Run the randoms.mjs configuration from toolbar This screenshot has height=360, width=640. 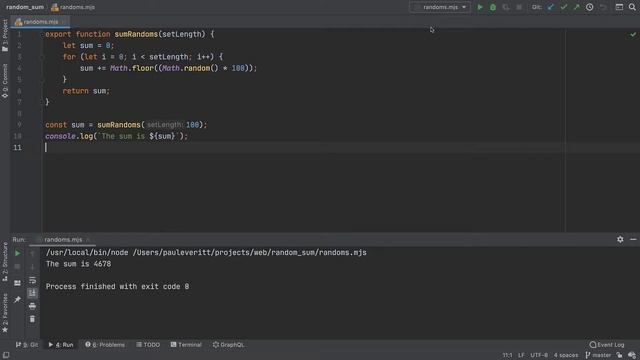pyautogui.click(x=480, y=7)
